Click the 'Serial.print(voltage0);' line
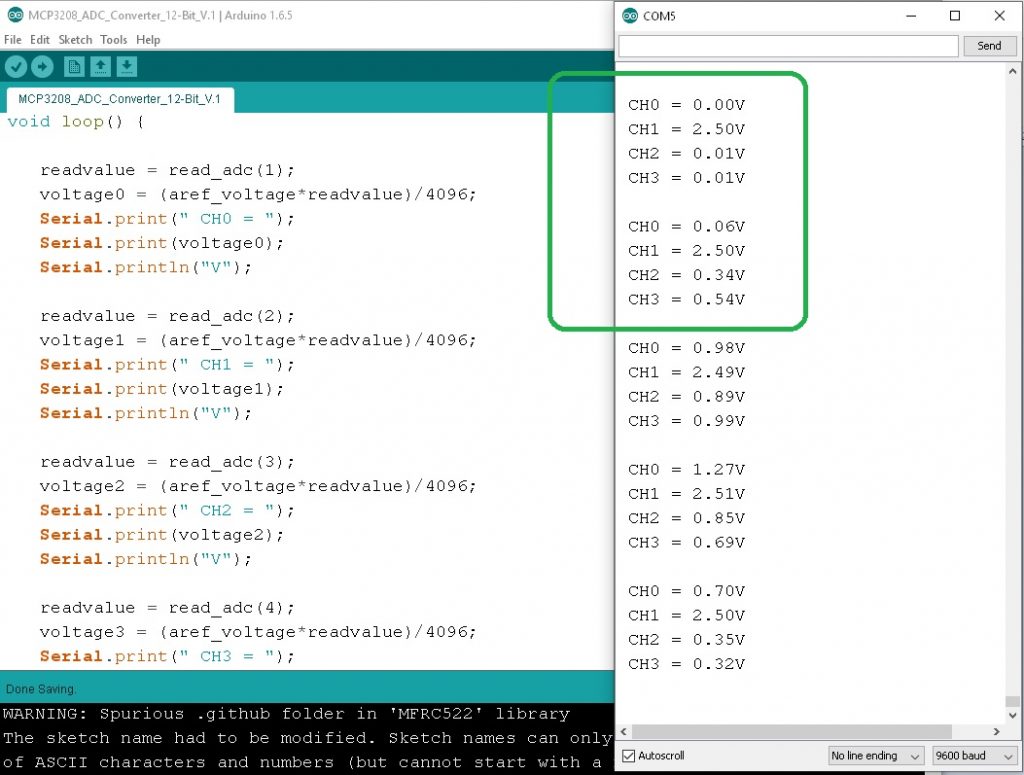This screenshot has height=775, width=1024. click(x=162, y=244)
